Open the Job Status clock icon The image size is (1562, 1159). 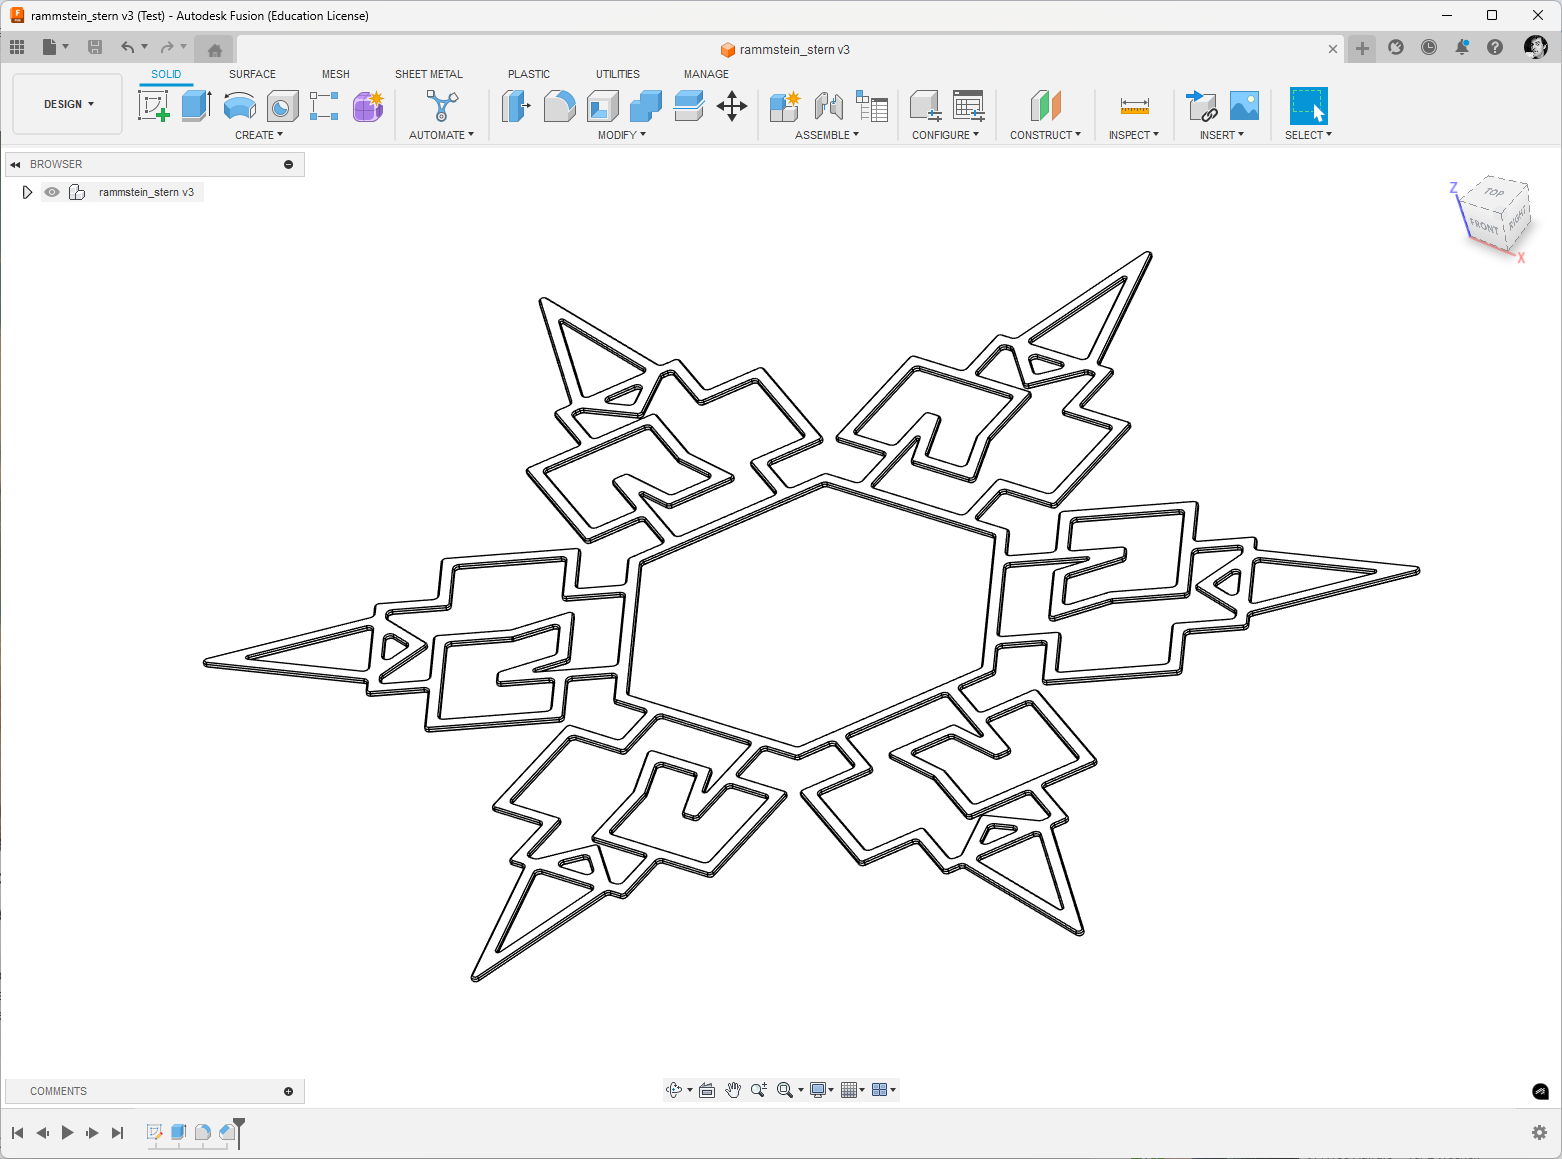point(1429,48)
